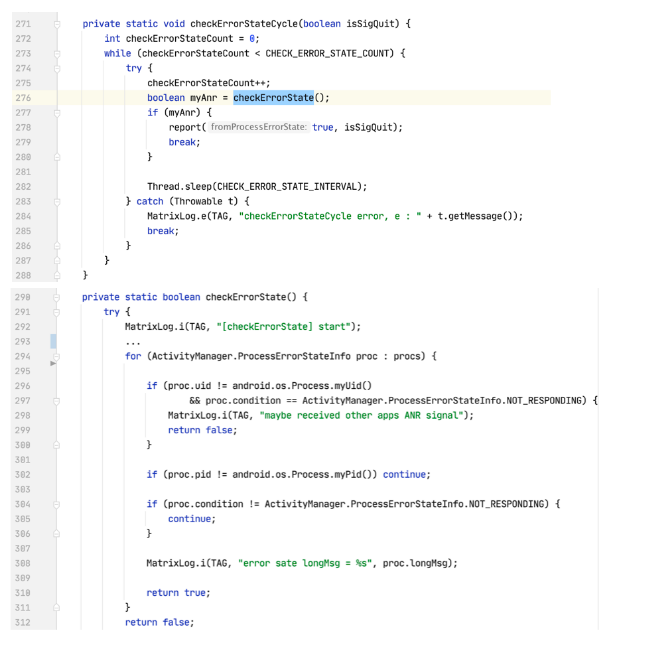Click fold end marker at line 280

coord(57,157)
